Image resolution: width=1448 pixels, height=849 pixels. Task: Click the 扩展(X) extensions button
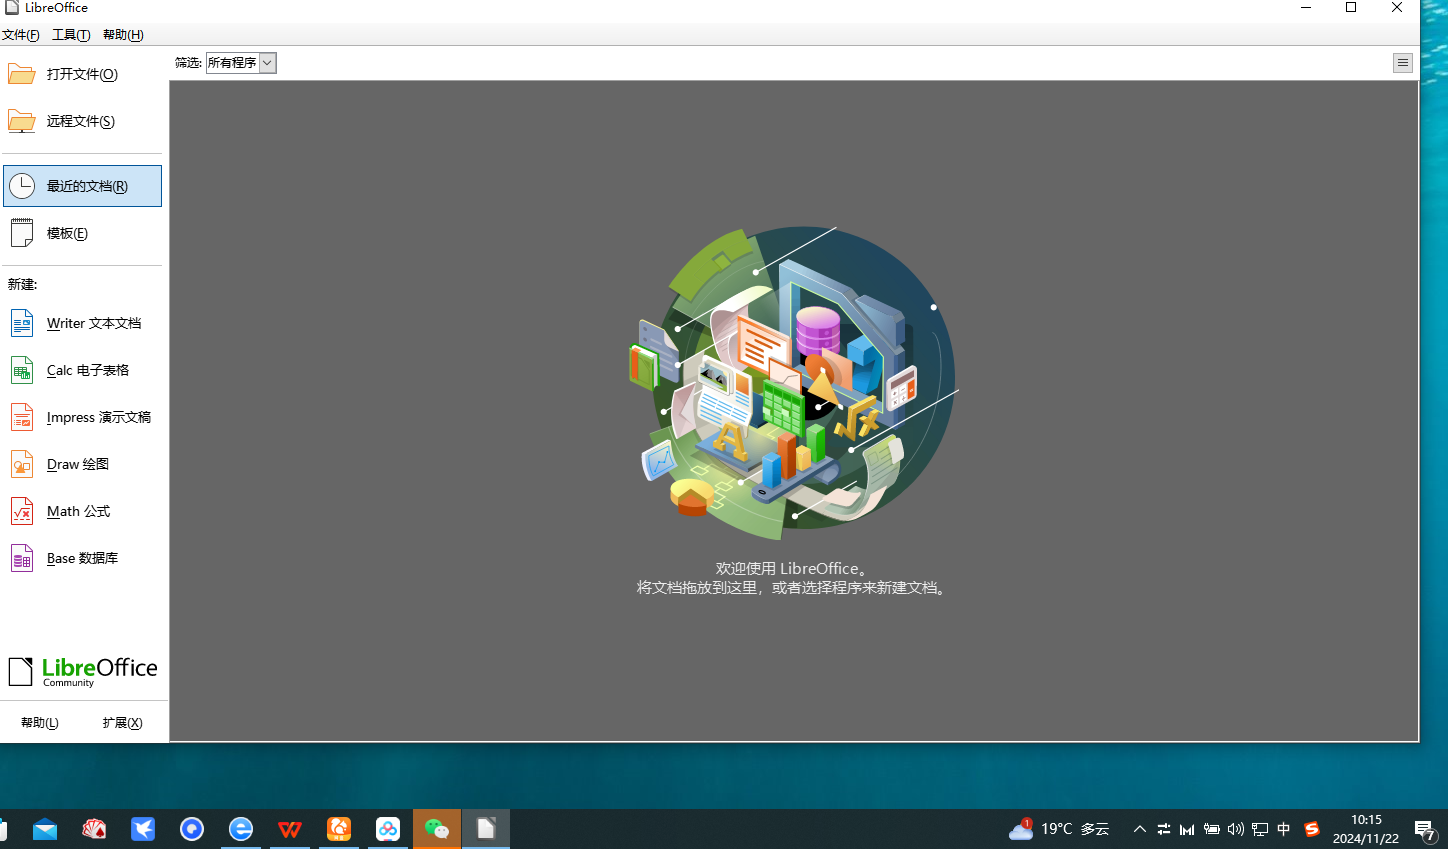coord(122,723)
